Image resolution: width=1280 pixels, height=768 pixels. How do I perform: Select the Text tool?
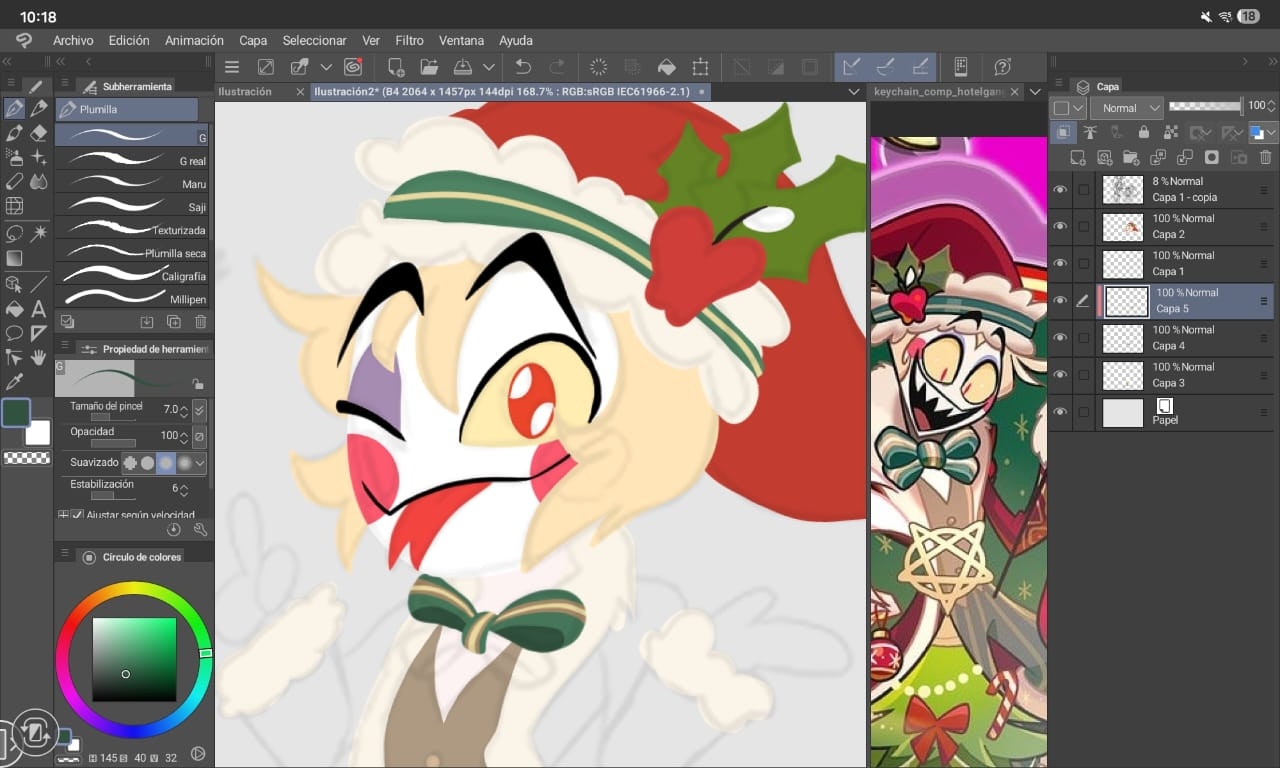point(39,309)
